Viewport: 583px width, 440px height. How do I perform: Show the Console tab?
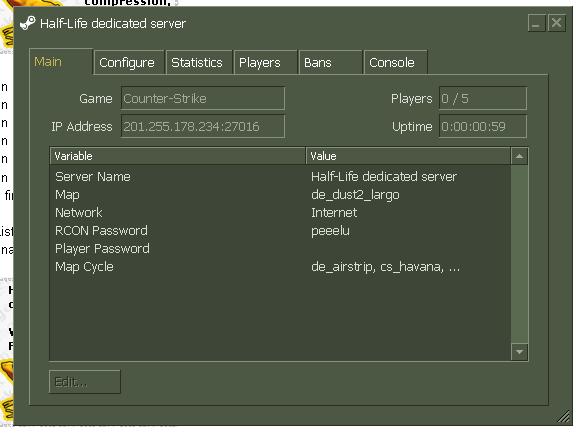(396, 62)
